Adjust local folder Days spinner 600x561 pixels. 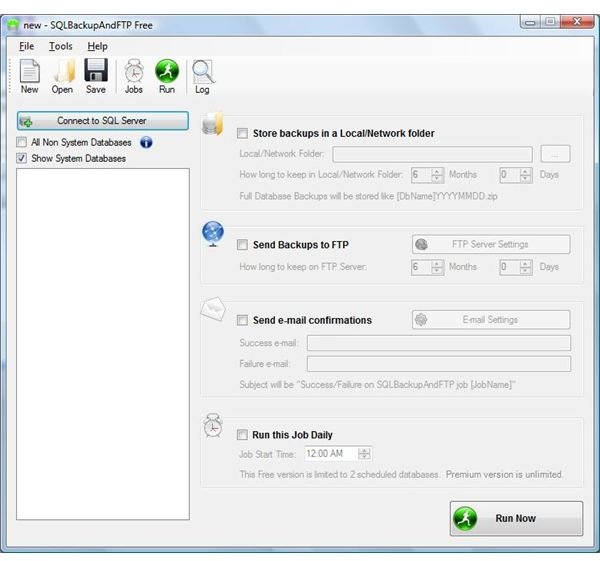[526, 175]
